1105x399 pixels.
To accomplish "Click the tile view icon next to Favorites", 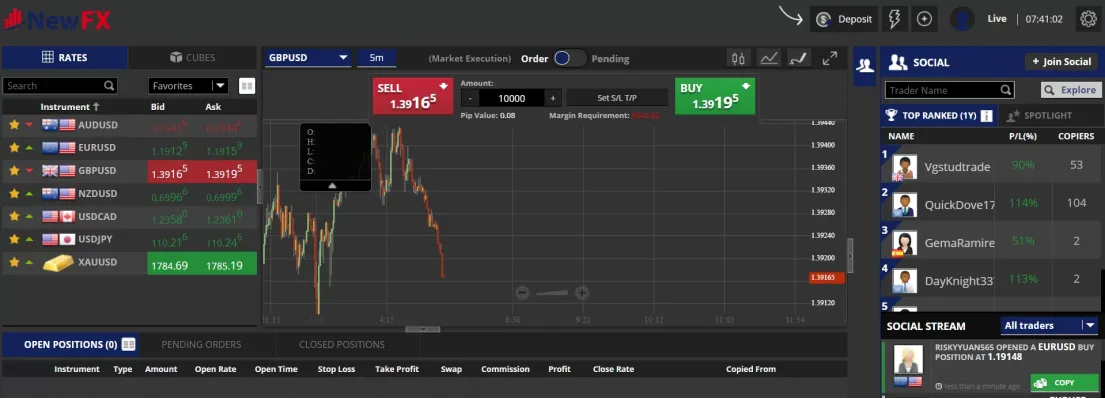I will click(247, 86).
